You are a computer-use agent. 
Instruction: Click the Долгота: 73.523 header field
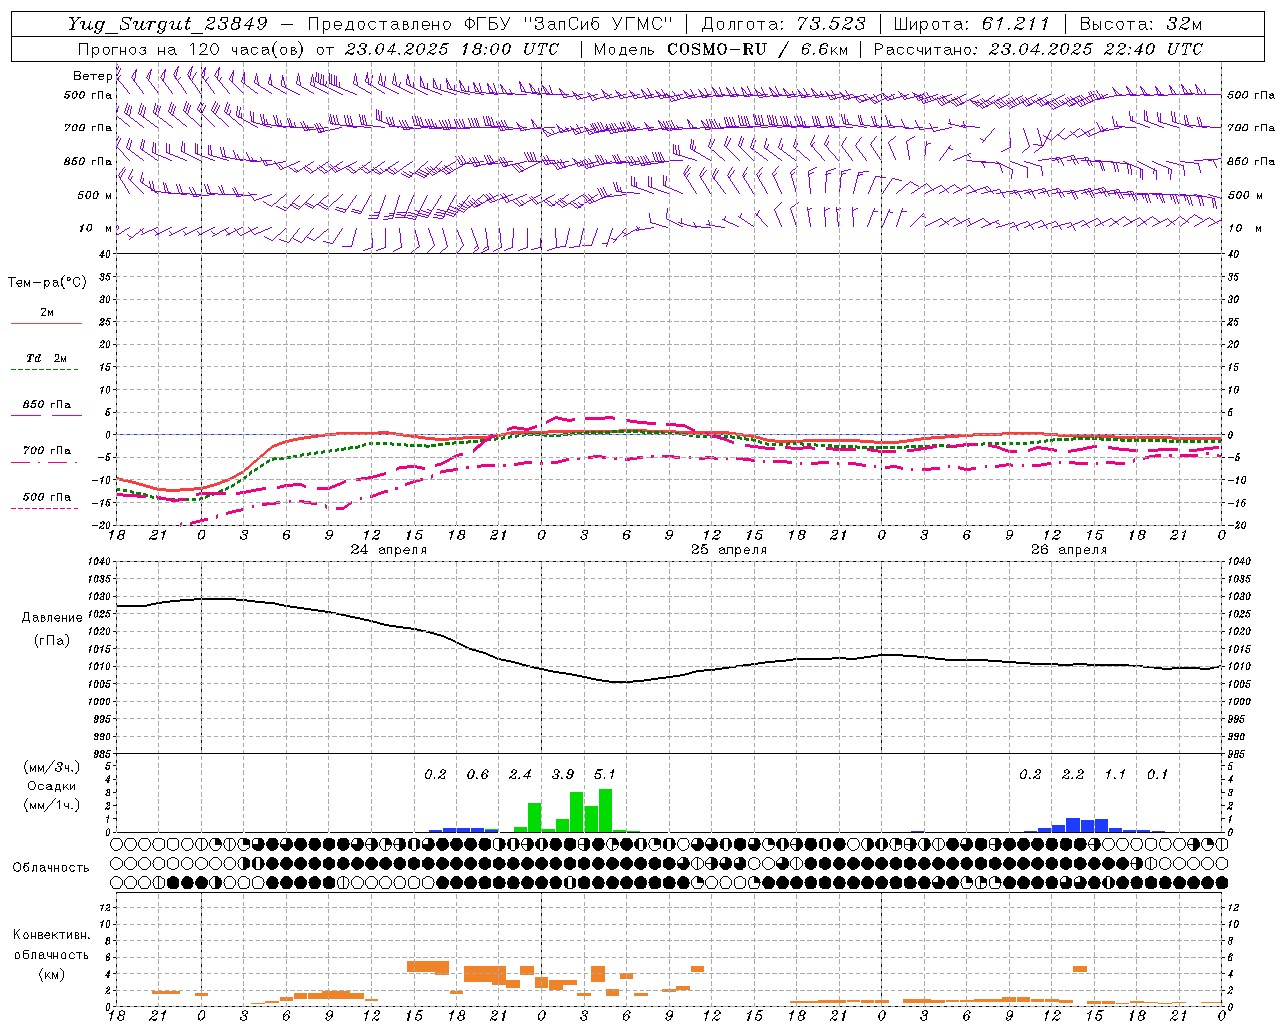[x=783, y=24]
